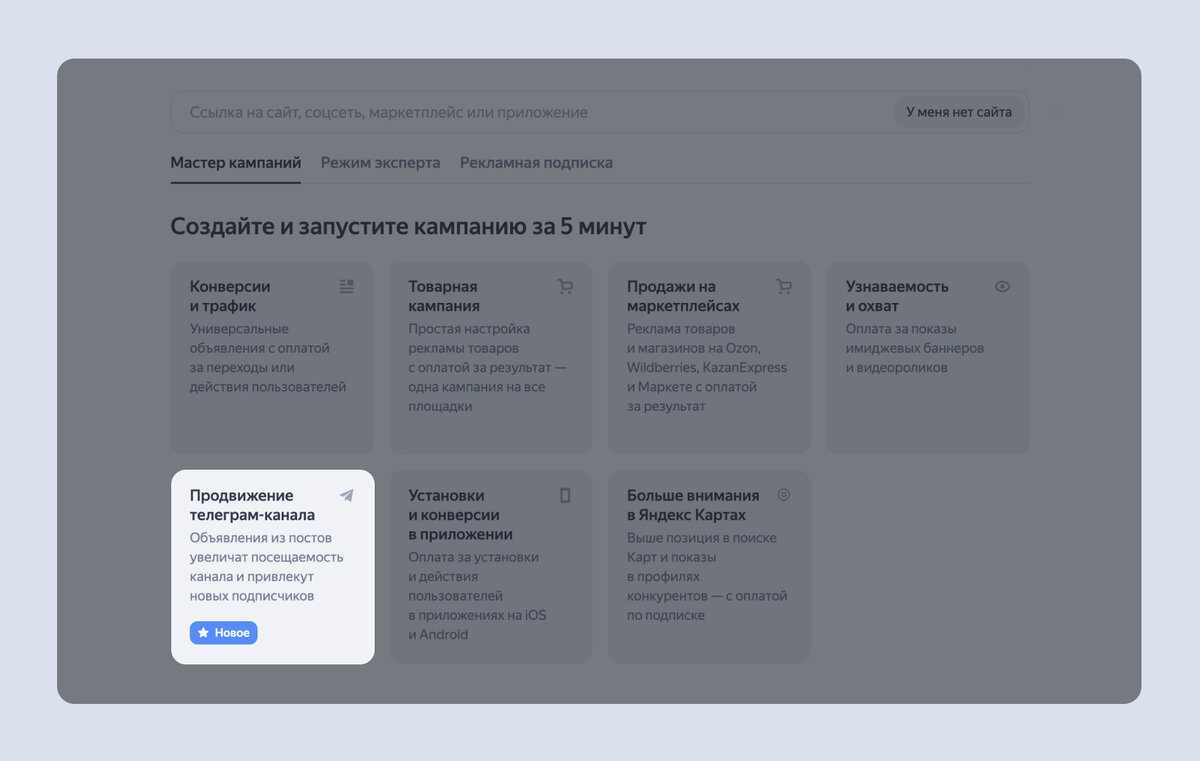Click the map pin icon on Яндекс Картах card
This screenshot has height=761, width=1200.
pyautogui.click(x=784, y=495)
